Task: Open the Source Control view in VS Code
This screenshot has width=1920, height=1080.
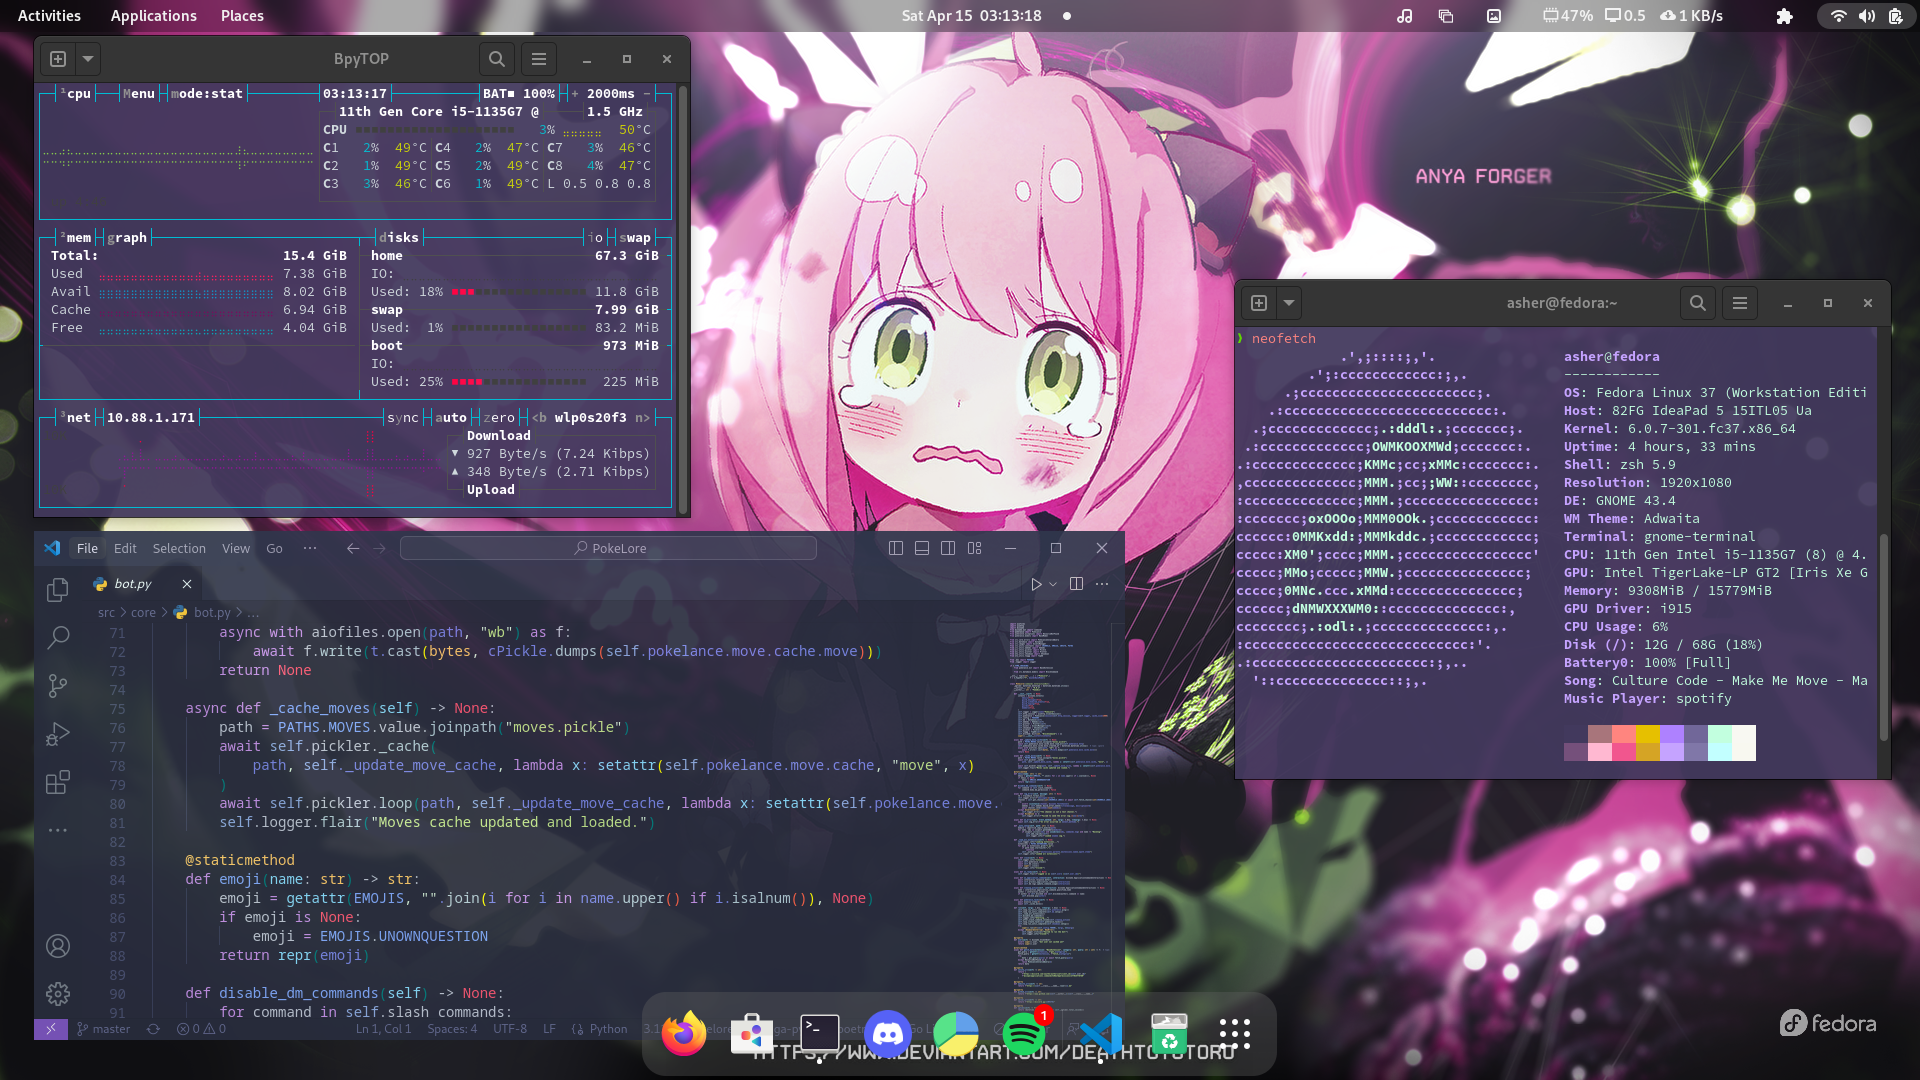Action: pos(58,686)
